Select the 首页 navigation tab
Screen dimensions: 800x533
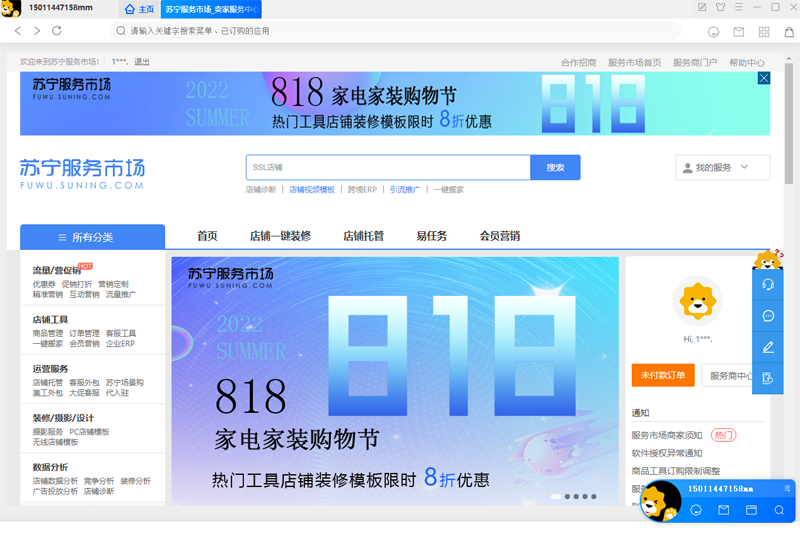click(207, 236)
